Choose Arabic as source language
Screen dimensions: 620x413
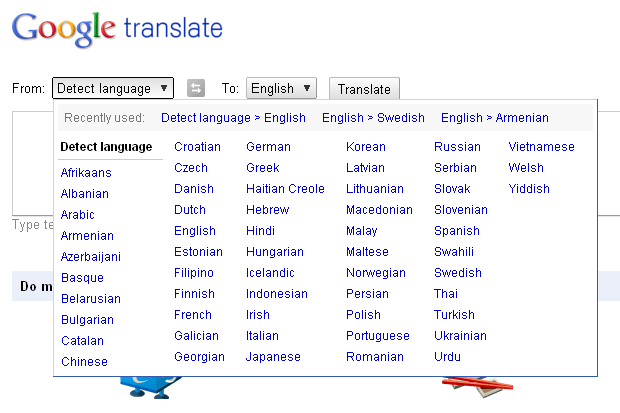[78, 215]
